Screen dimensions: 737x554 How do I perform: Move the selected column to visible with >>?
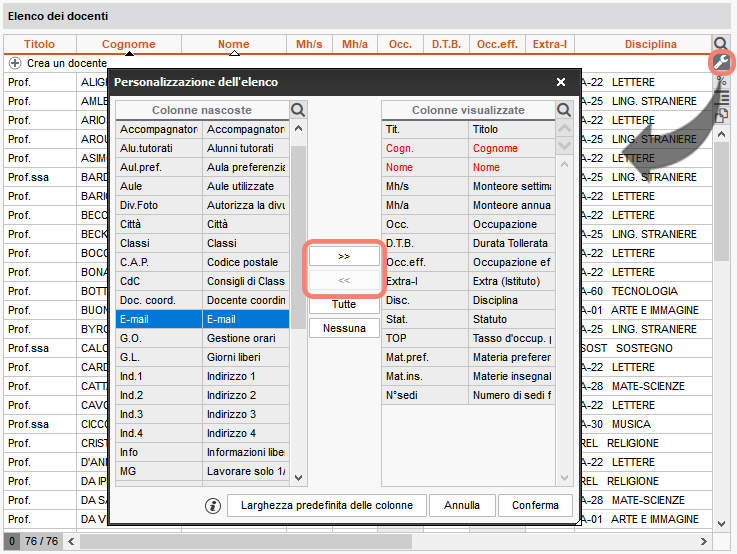(344, 257)
